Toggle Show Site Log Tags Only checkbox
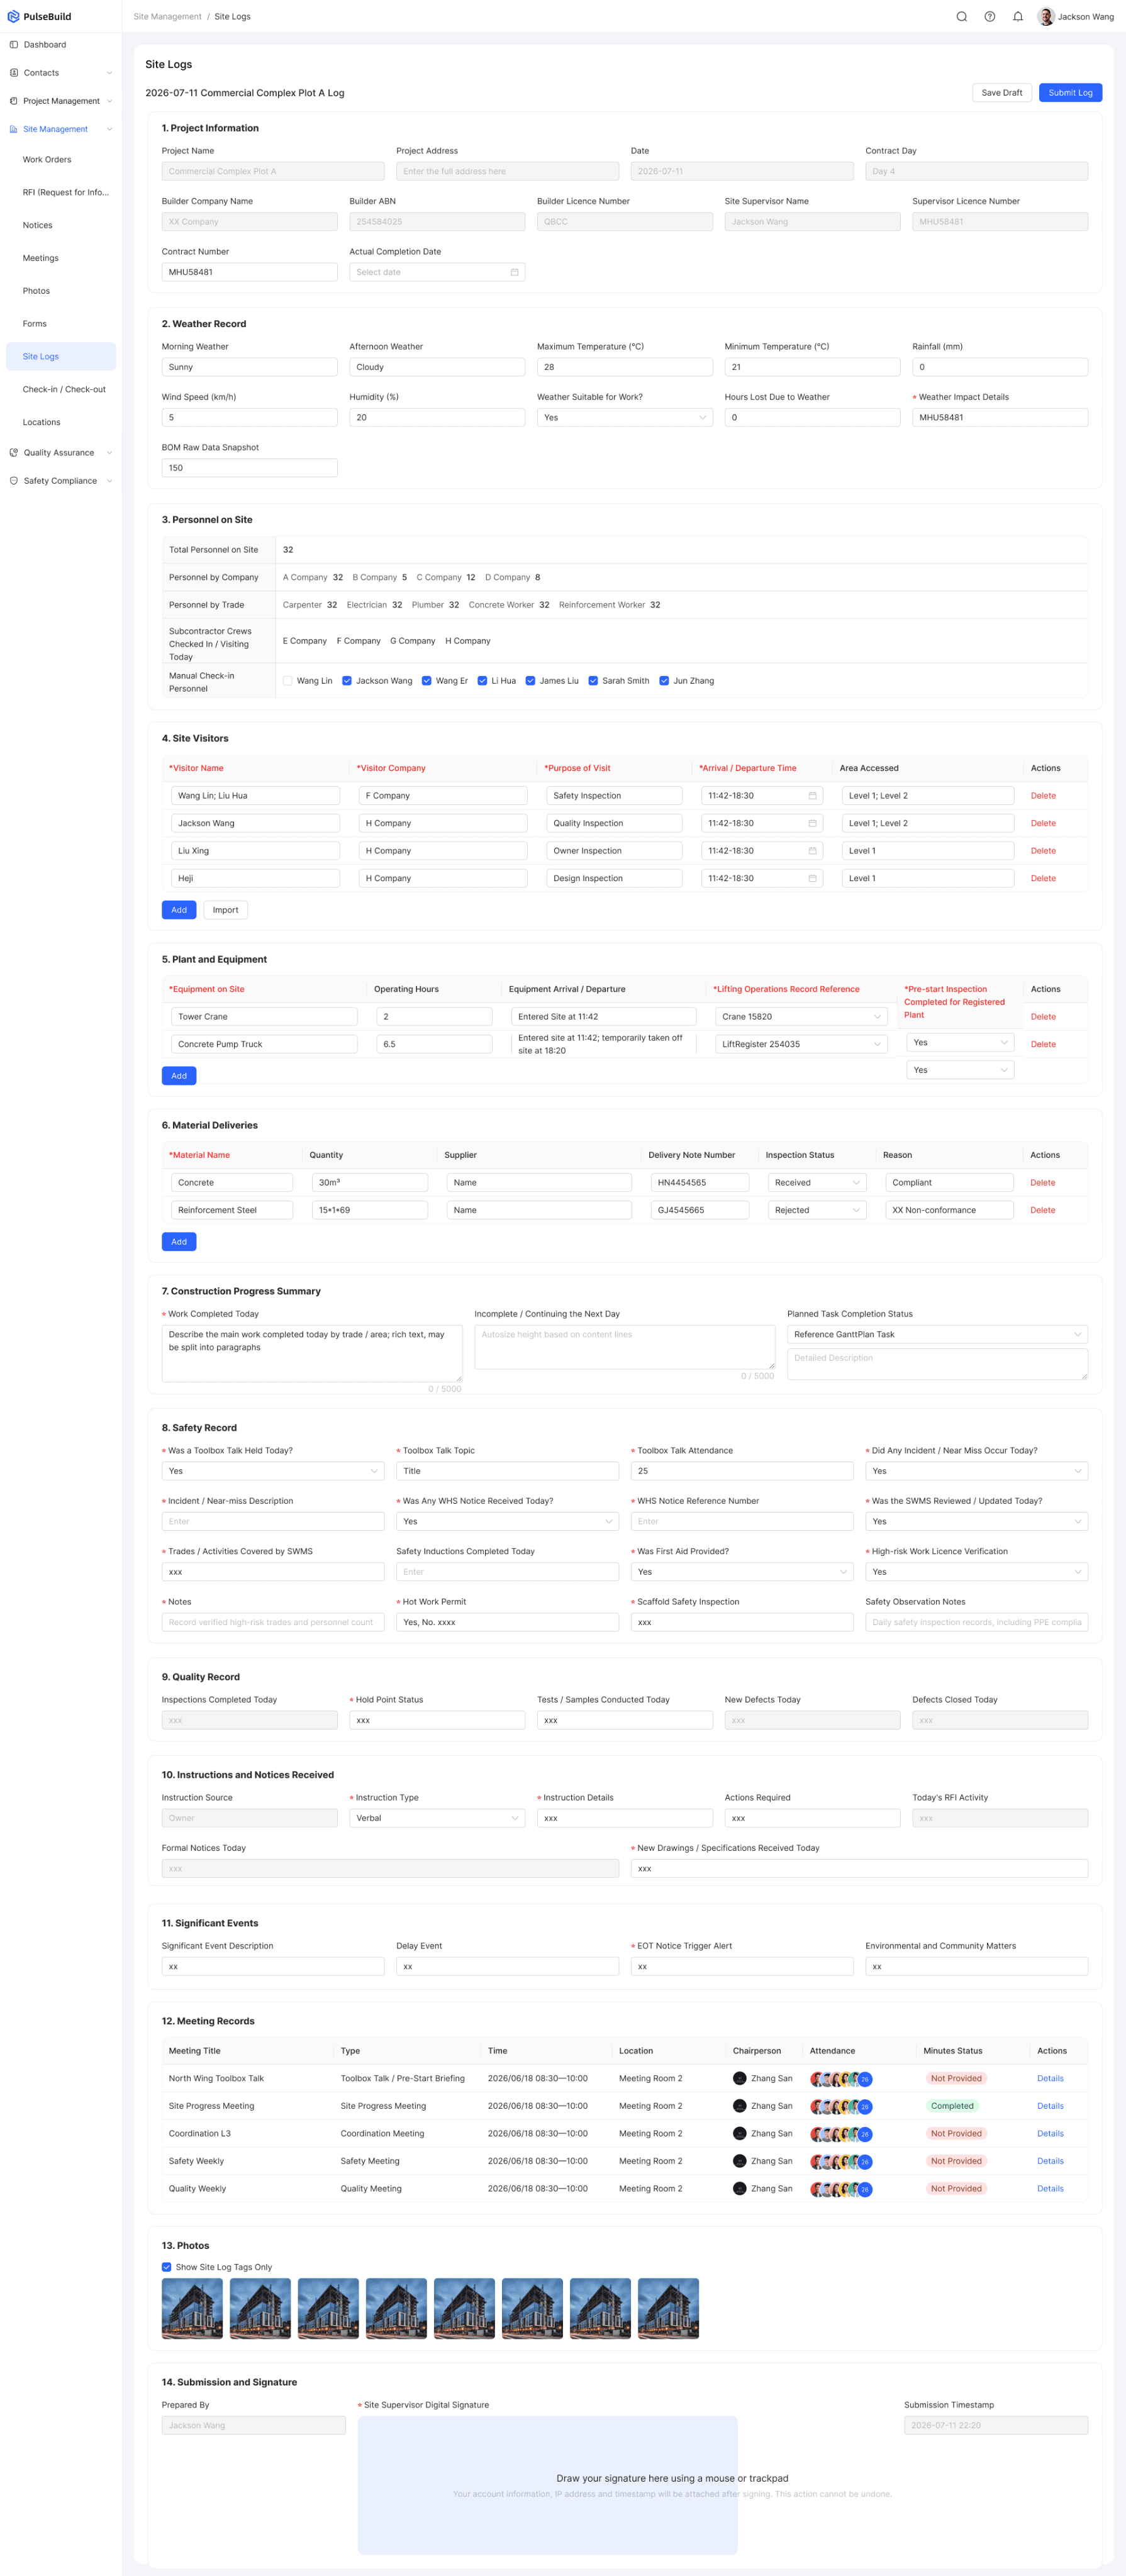 (167, 2267)
